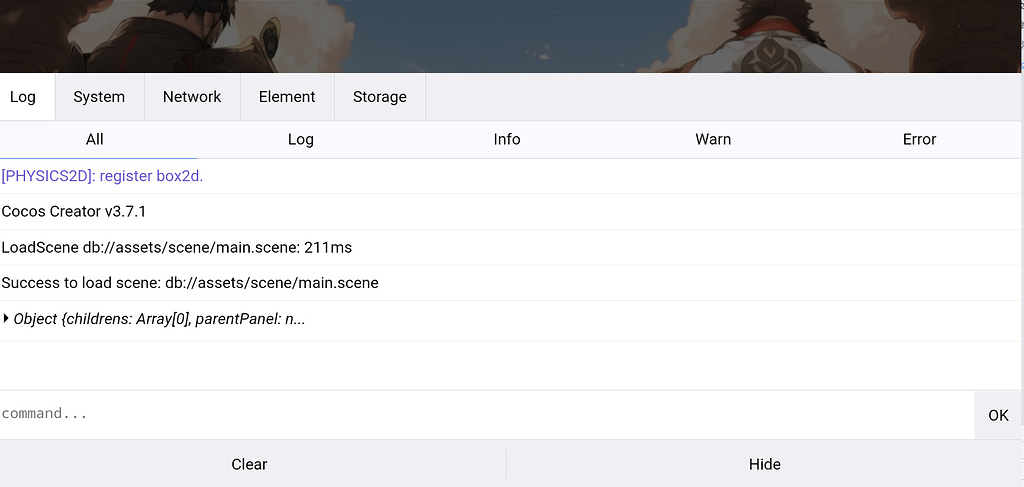Select the Element tab
The width and height of the screenshot is (1024, 487).
point(287,97)
